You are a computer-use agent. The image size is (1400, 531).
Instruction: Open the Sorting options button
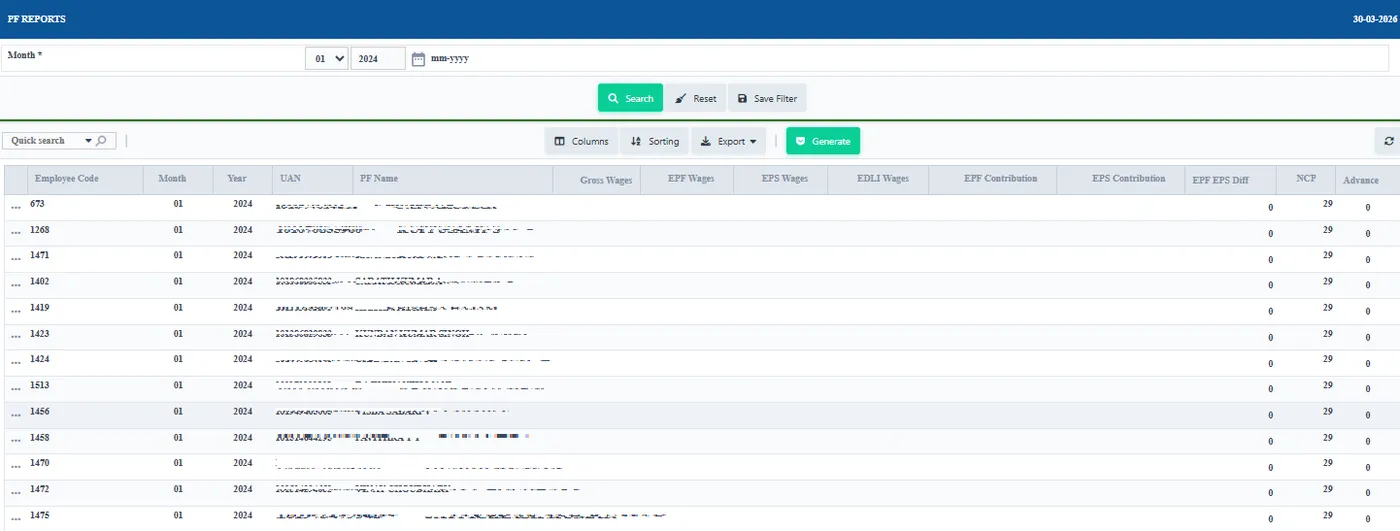pos(655,141)
